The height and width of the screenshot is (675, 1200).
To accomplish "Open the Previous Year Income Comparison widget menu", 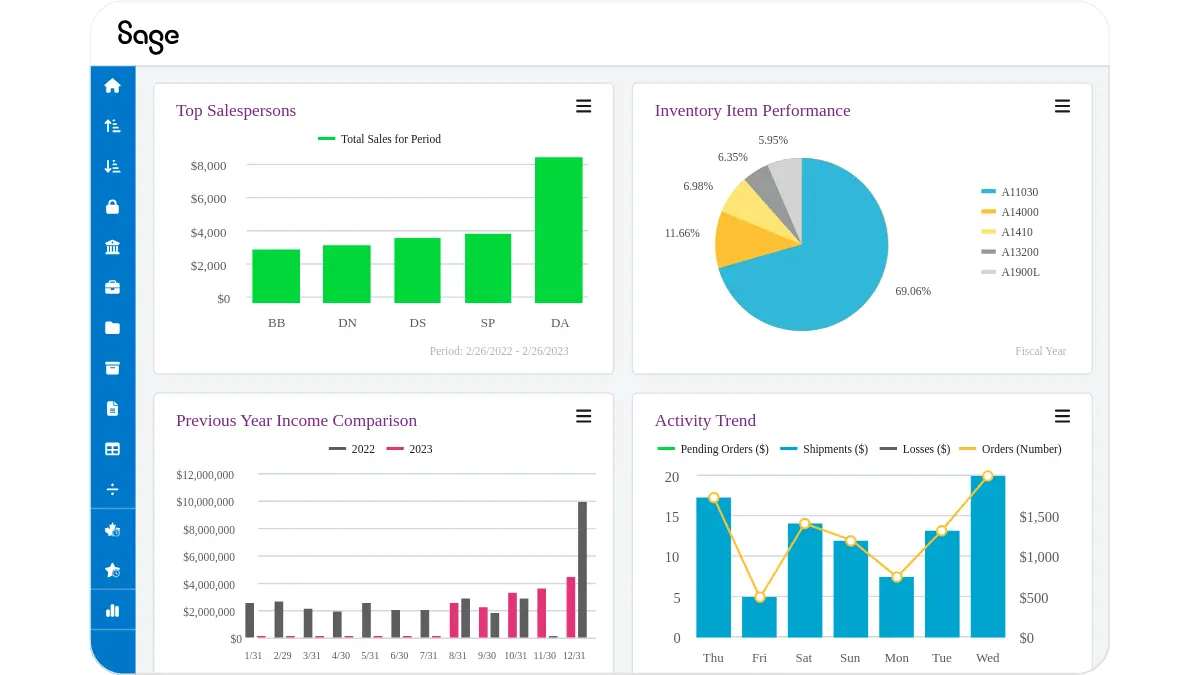I will click(583, 416).
